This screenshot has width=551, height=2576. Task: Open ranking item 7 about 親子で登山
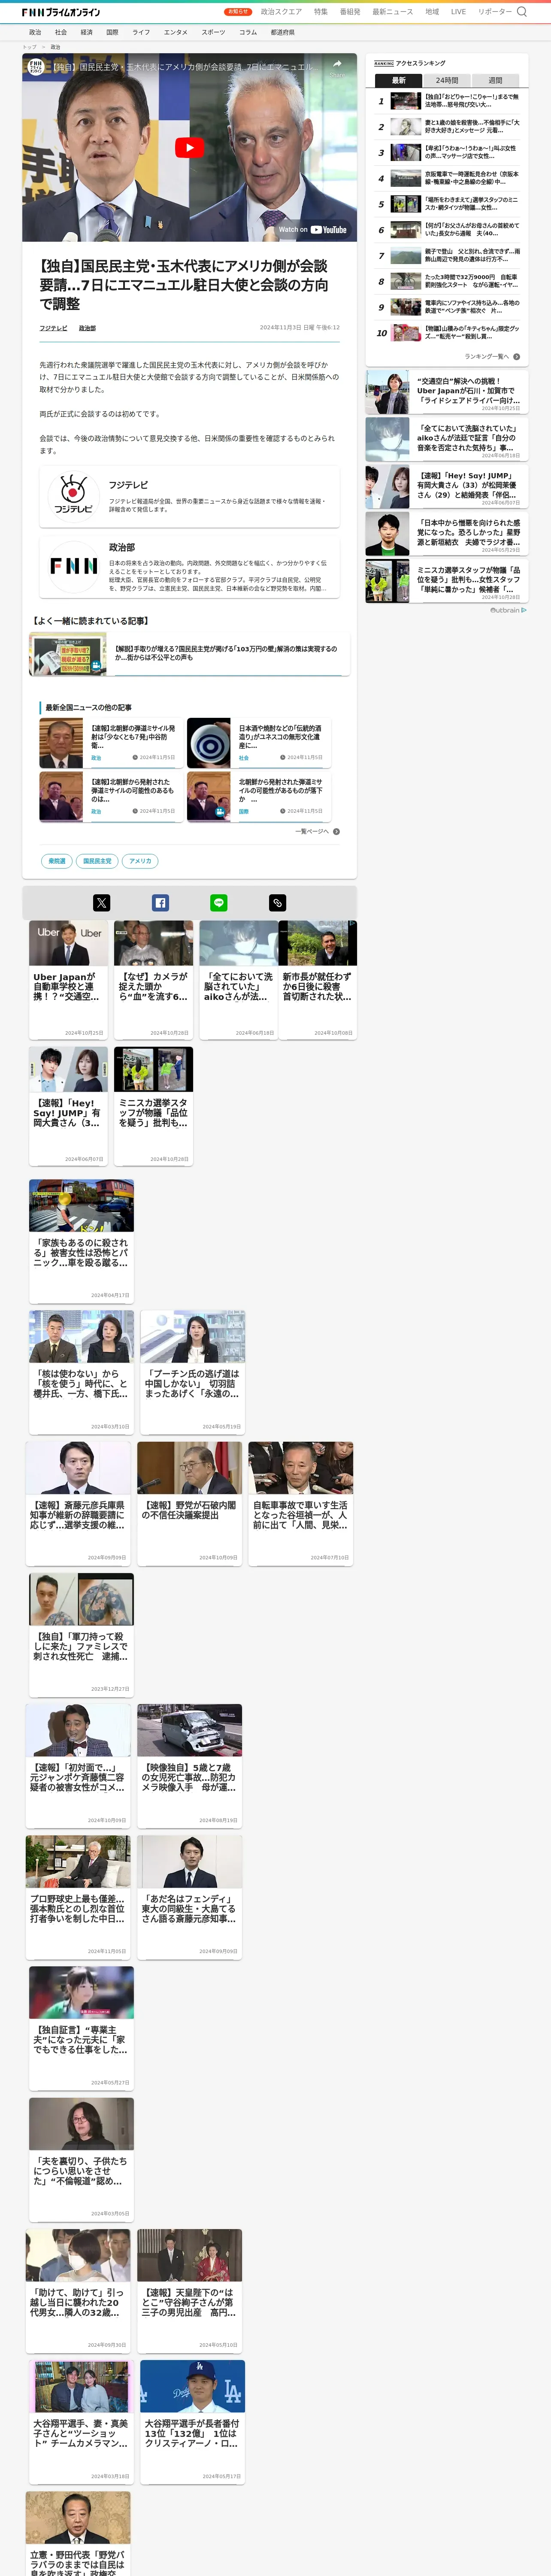[x=447, y=256]
